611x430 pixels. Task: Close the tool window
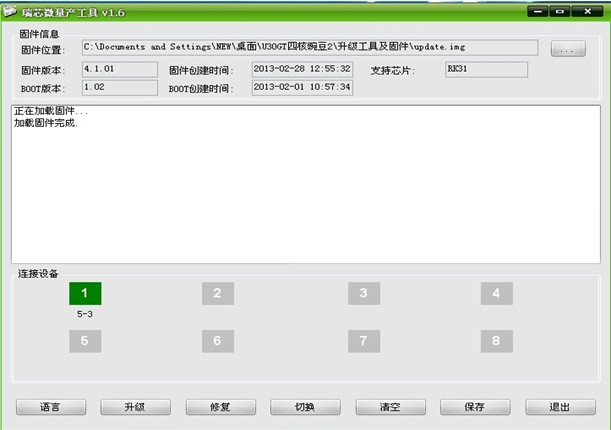coord(587,11)
